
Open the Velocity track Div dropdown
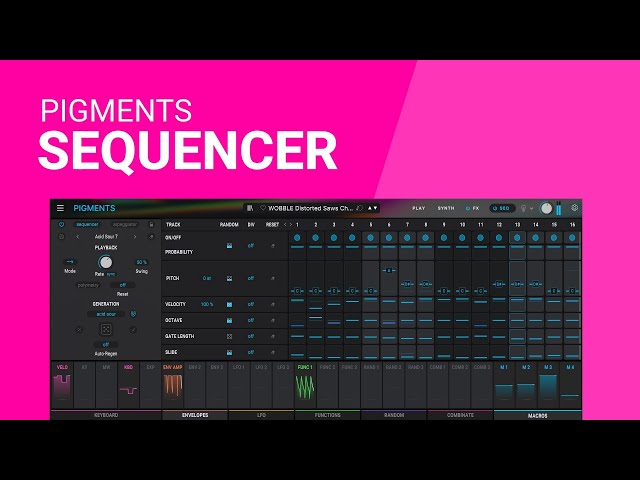(251, 304)
